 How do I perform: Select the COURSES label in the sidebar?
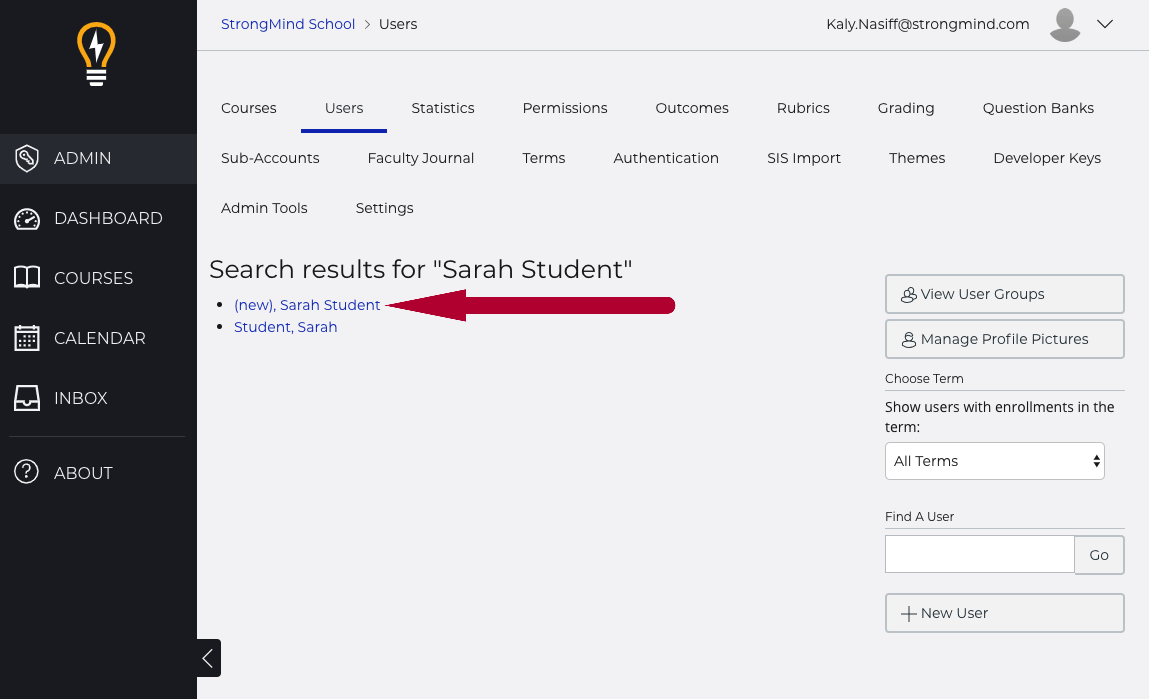(x=94, y=278)
